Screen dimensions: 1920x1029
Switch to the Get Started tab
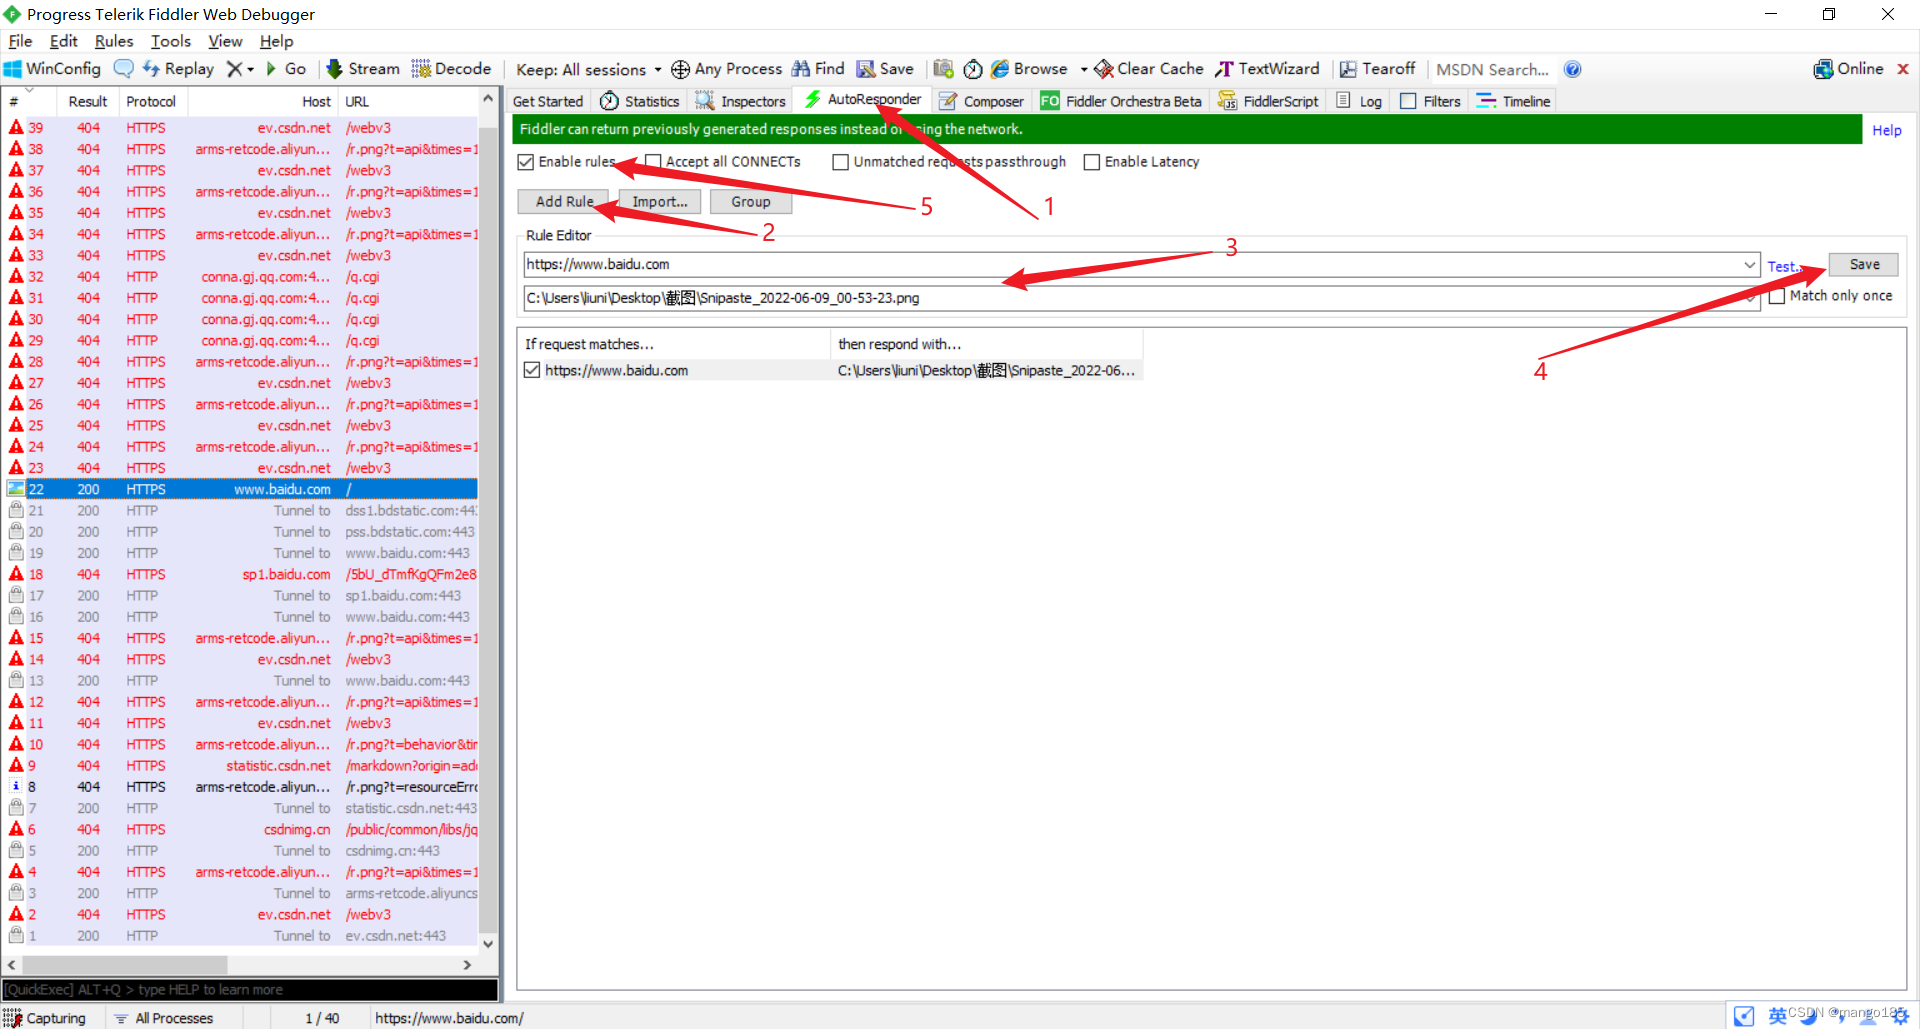(548, 101)
